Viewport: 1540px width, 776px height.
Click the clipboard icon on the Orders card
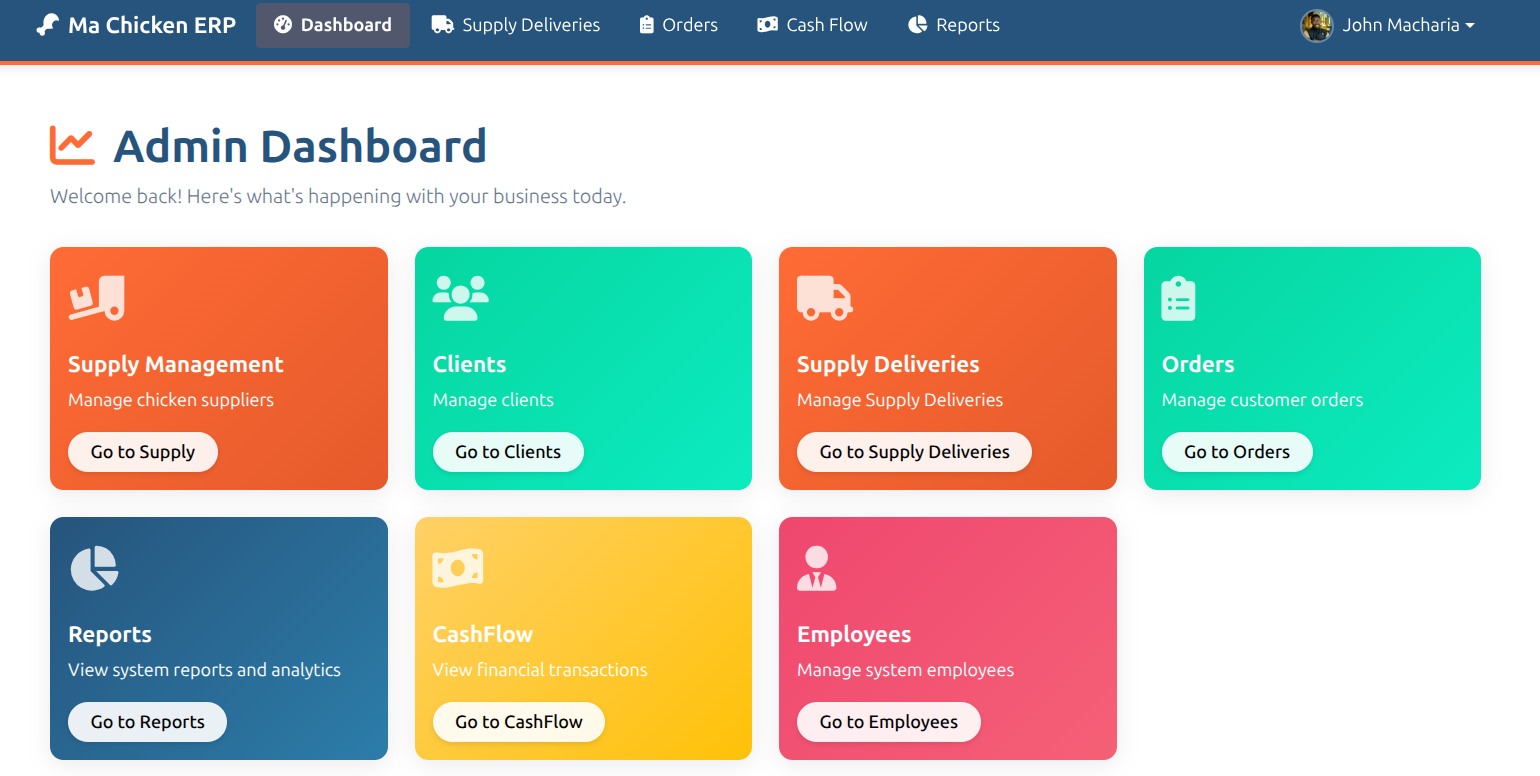[x=1178, y=297]
